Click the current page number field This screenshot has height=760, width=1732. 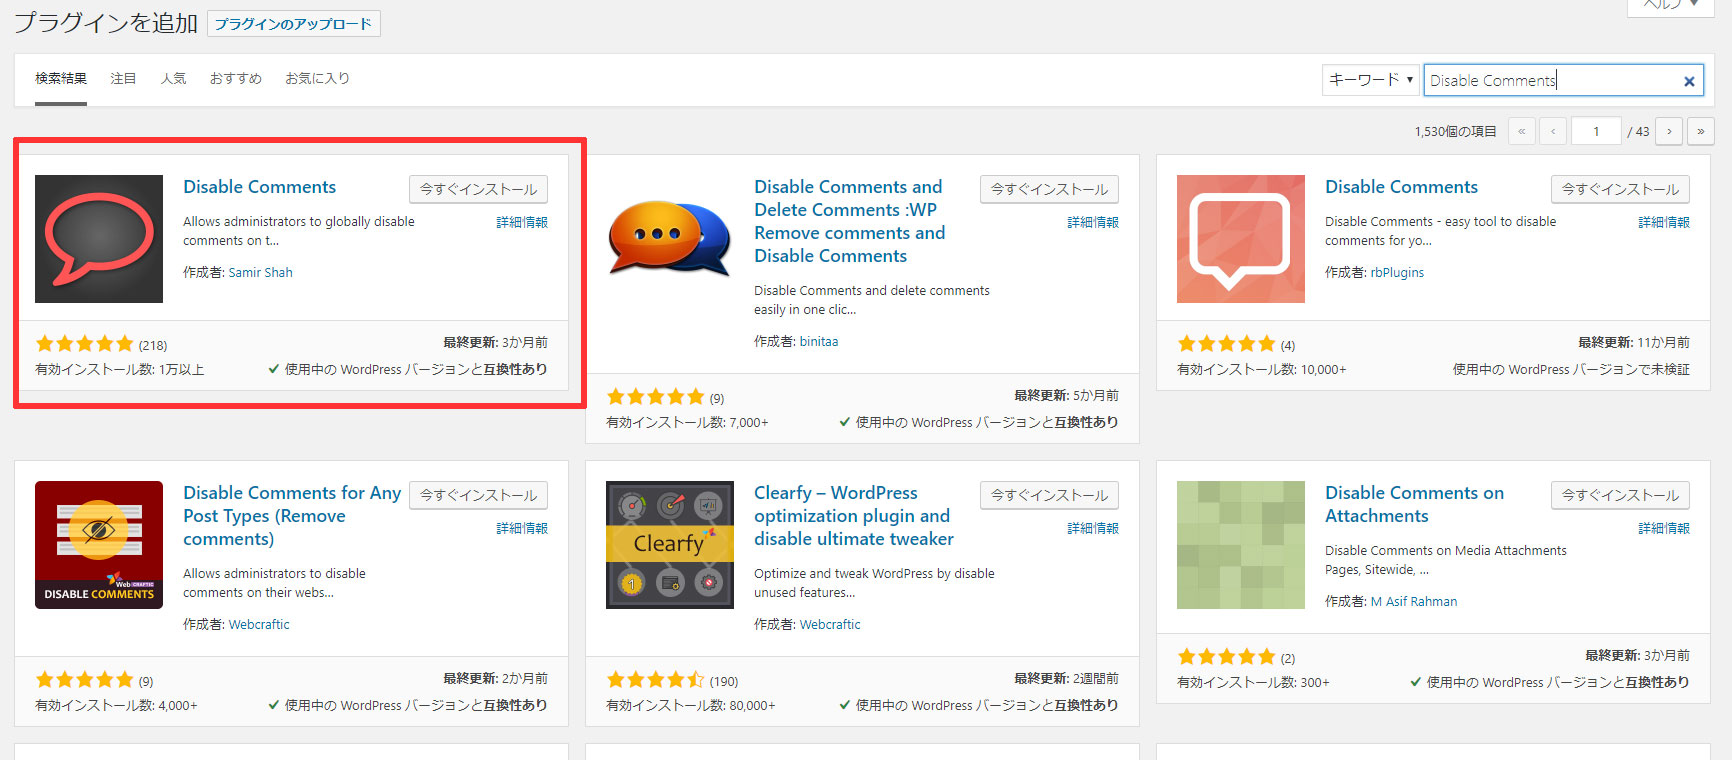(1596, 131)
